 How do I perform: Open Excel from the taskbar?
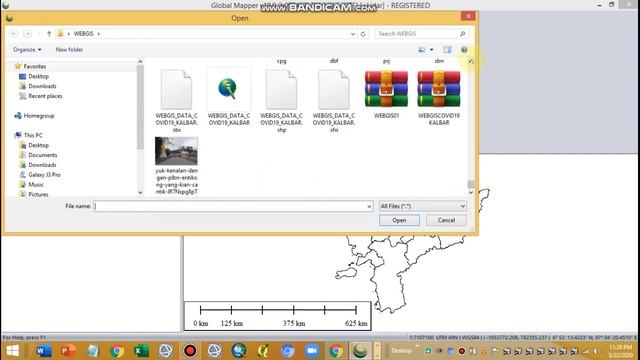(x=141, y=351)
